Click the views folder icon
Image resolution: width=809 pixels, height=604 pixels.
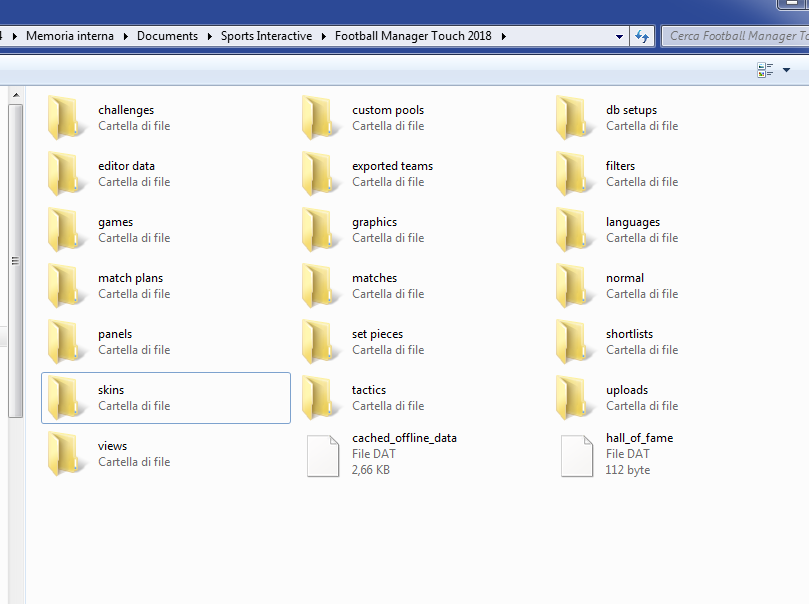point(66,454)
